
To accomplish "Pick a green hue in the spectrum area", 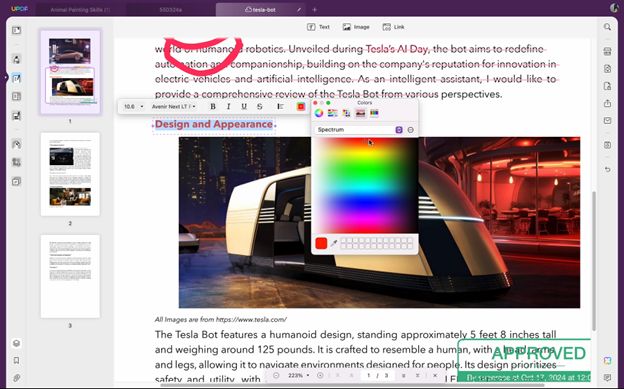I will pos(365,169).
